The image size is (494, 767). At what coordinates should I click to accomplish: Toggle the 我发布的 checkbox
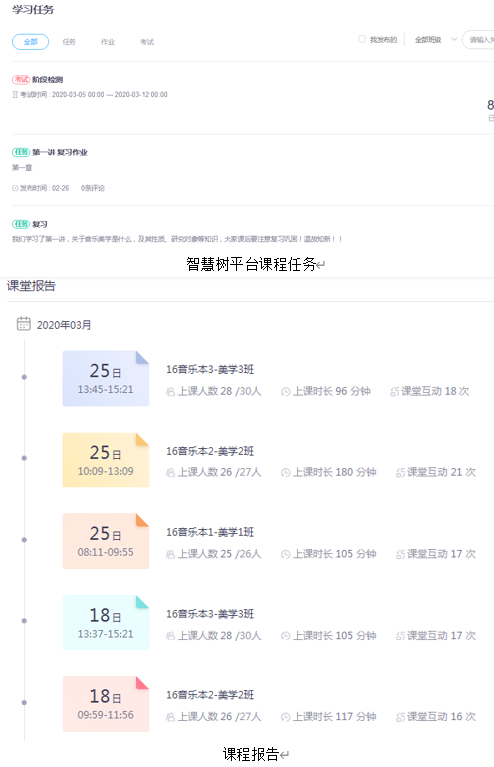coord(362,39)
